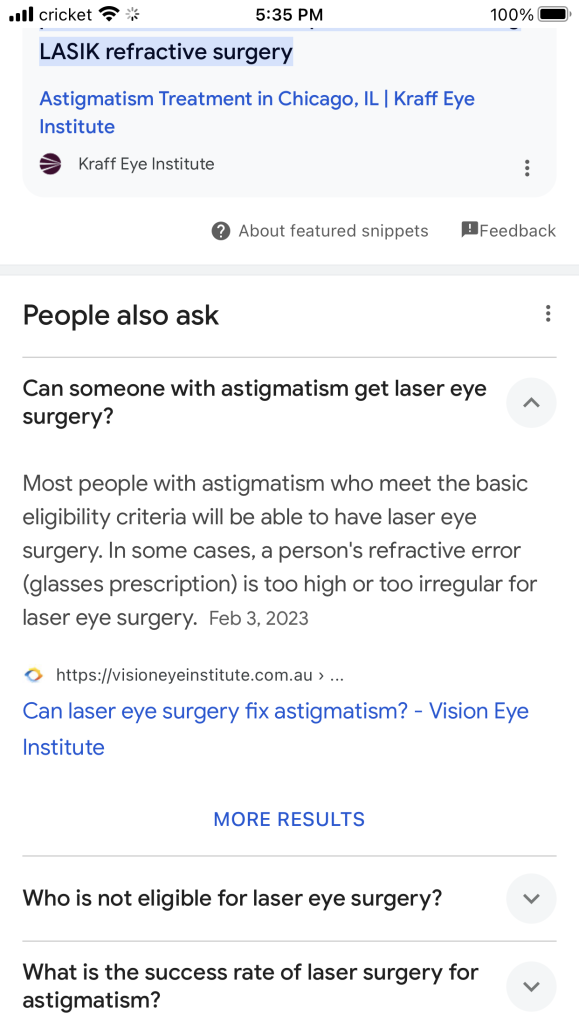579x1028 pixels.
Task: Click the Feedback flag icon
Action: click(469, 229)
